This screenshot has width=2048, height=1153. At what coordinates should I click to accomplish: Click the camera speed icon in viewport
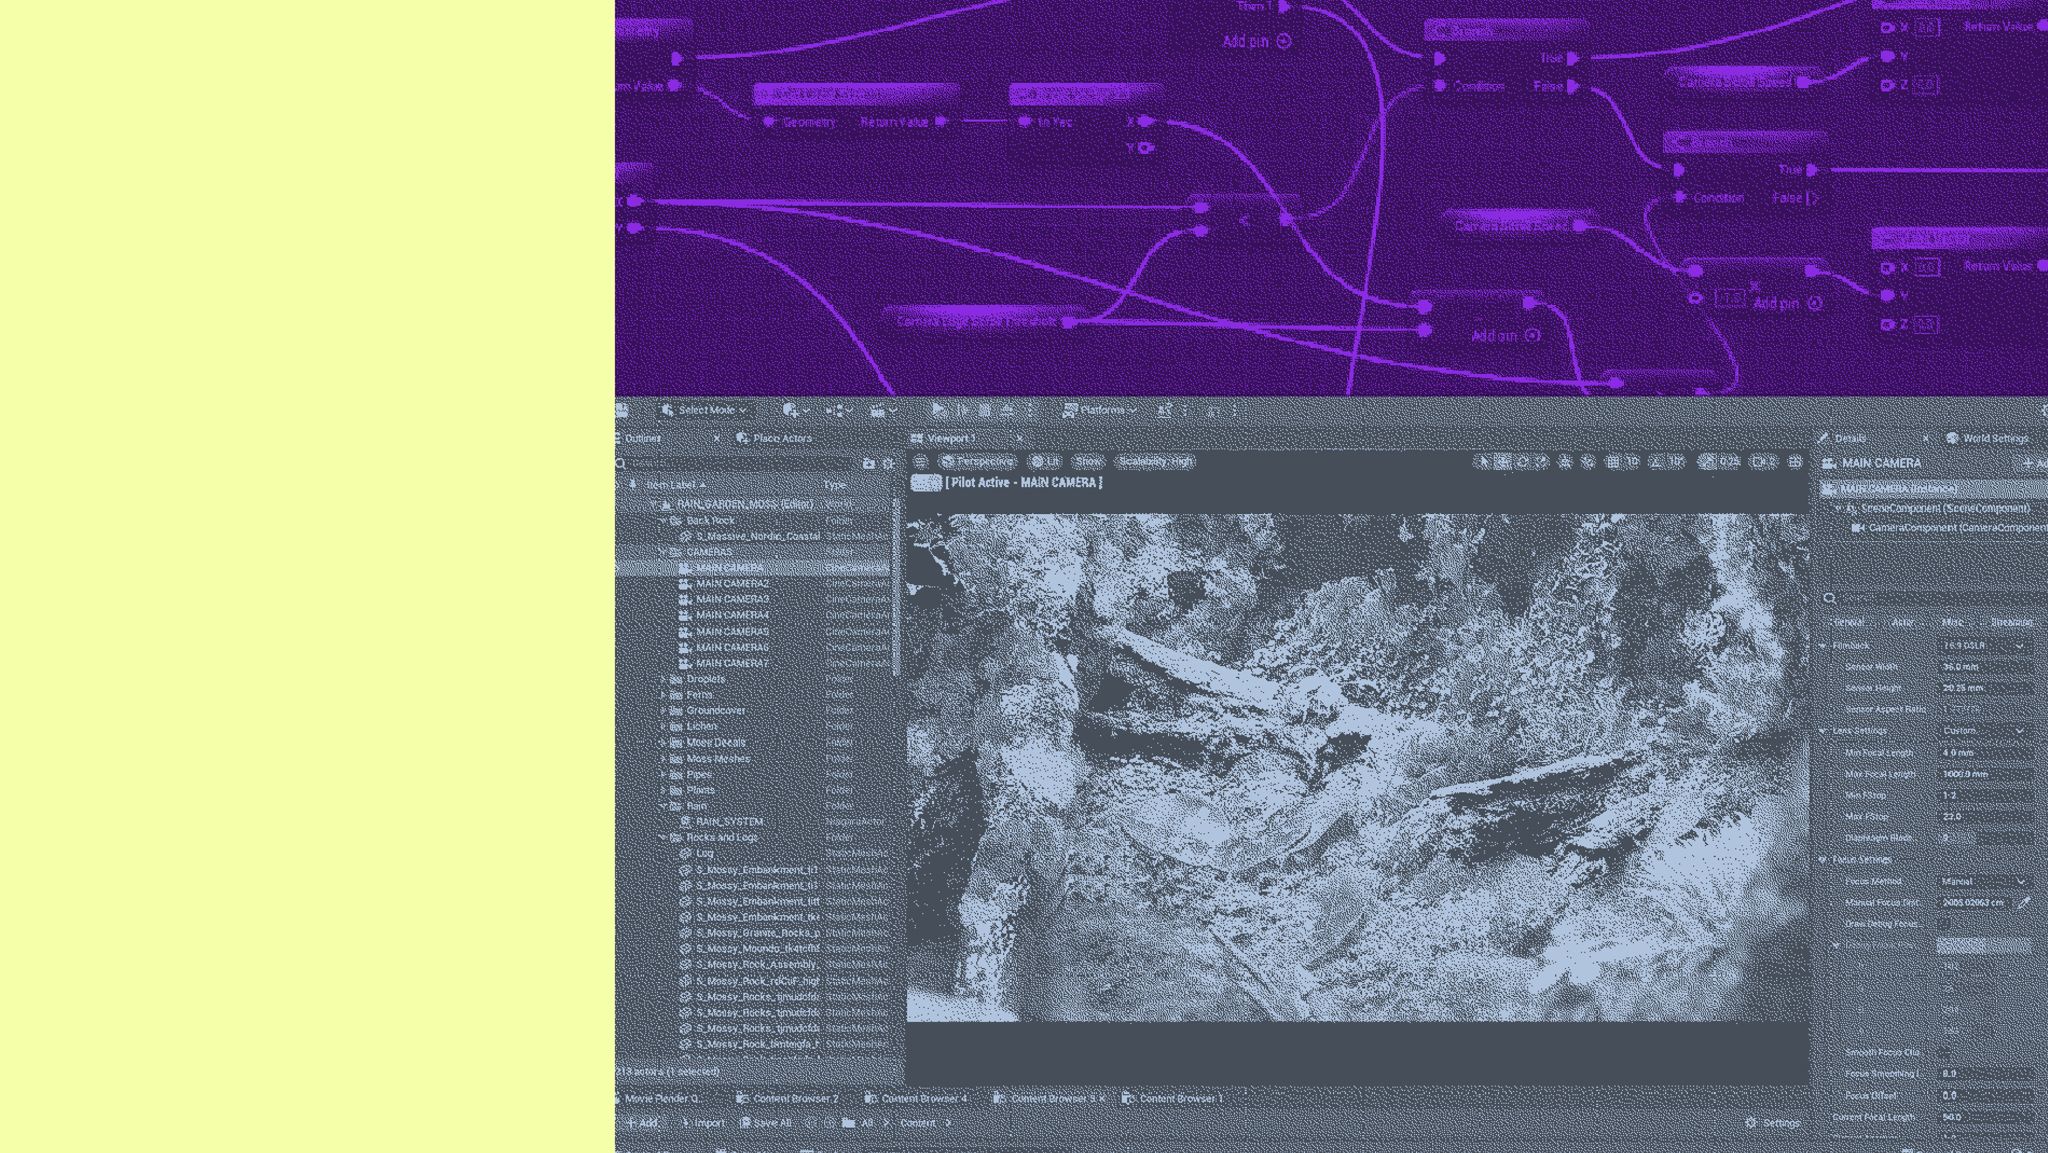[1760, 462]
